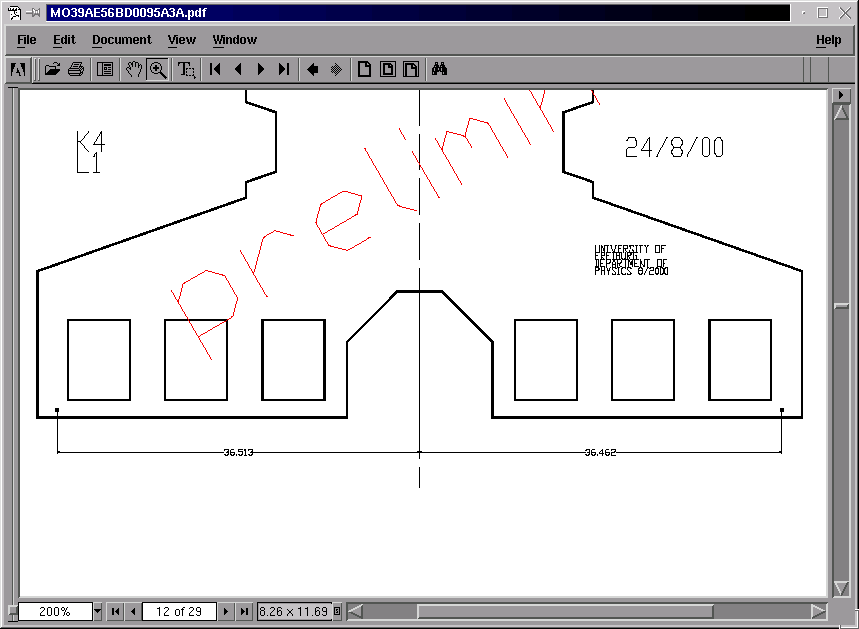The image size is (859, 629).
Task: Status bar next page button
Action: click(x=226, y=611)
